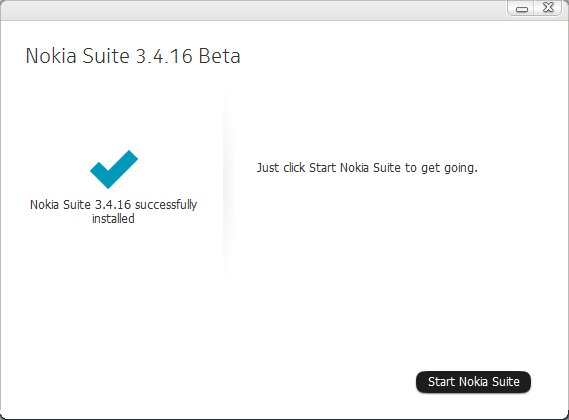Click the successfully installed status message
The width and height of the screenshot is (569, 420).
pyautogui.click(x=113, y=212)
